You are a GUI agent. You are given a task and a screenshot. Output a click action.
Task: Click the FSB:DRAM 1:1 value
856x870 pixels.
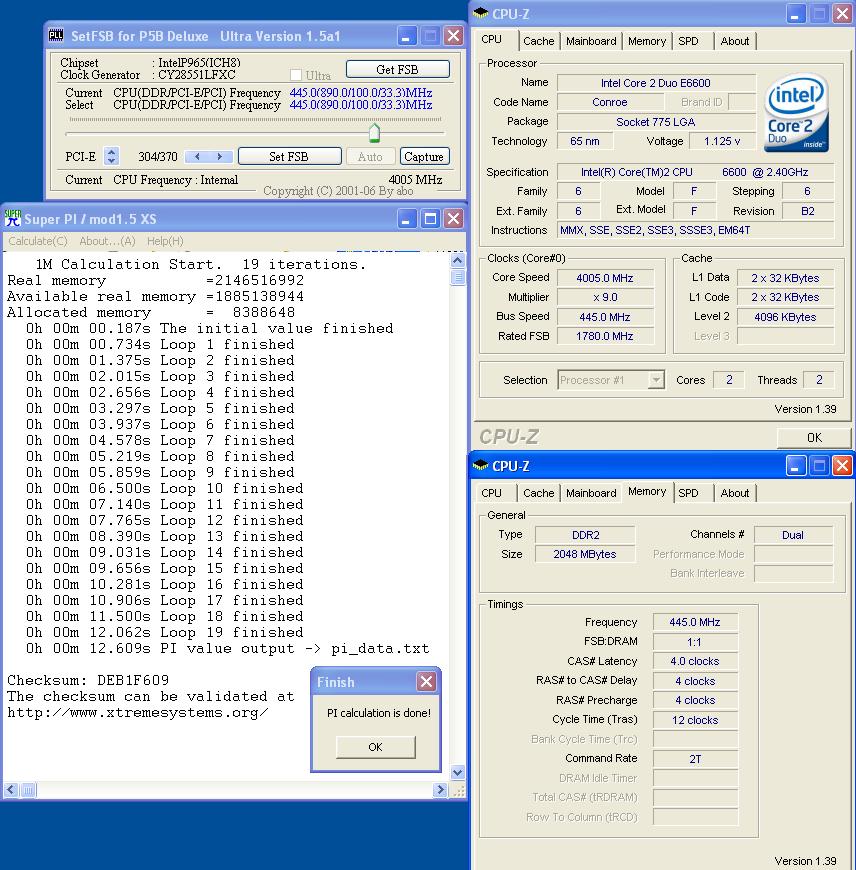coord(695,642)
